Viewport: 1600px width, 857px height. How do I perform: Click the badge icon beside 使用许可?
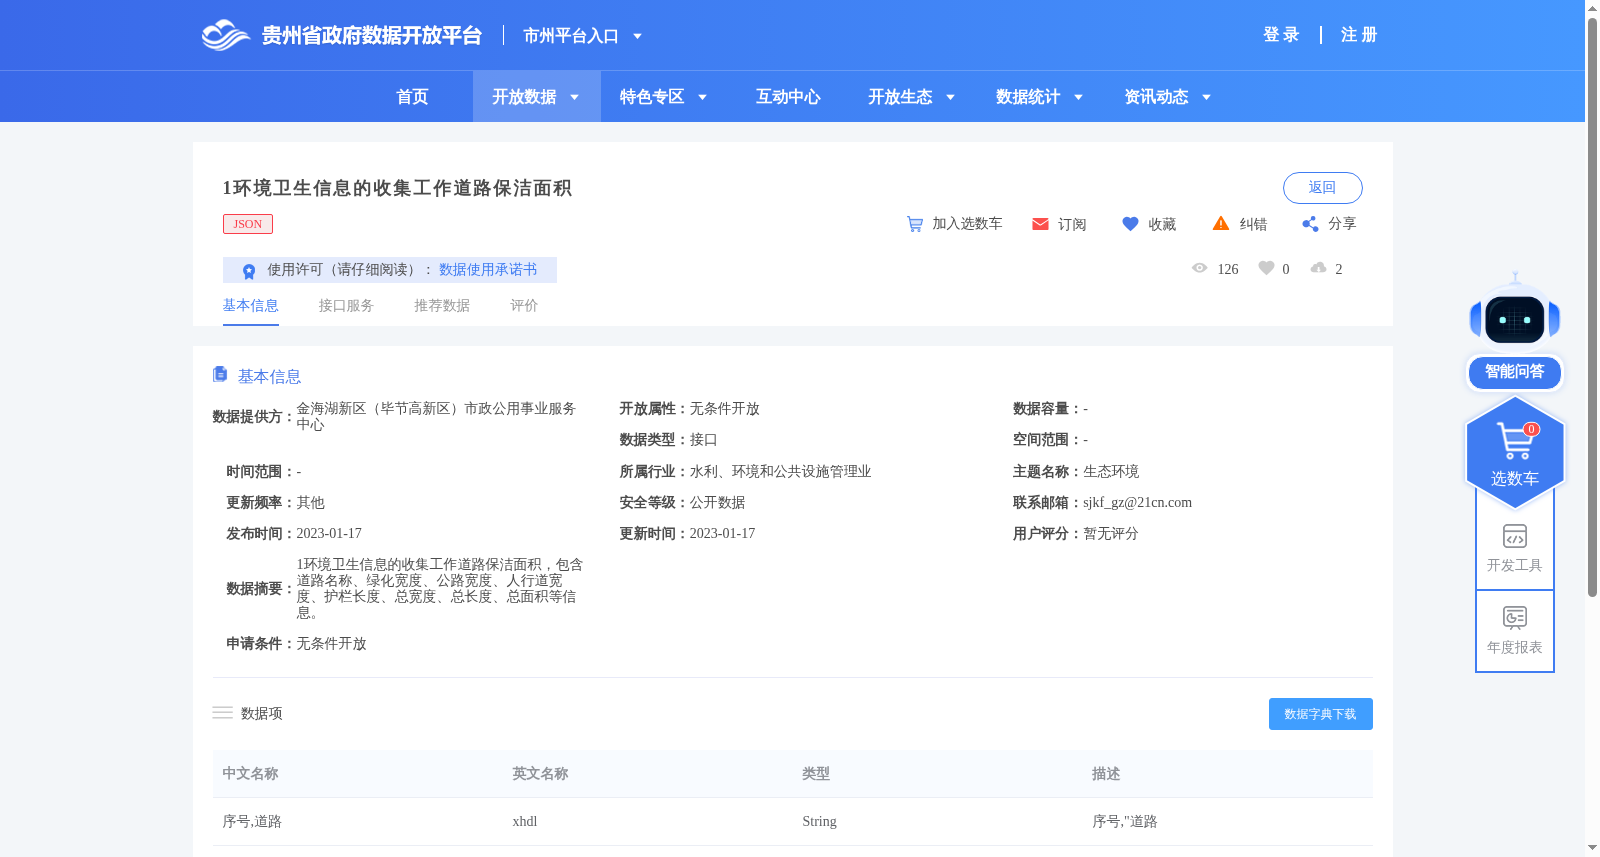click(249, 271)
